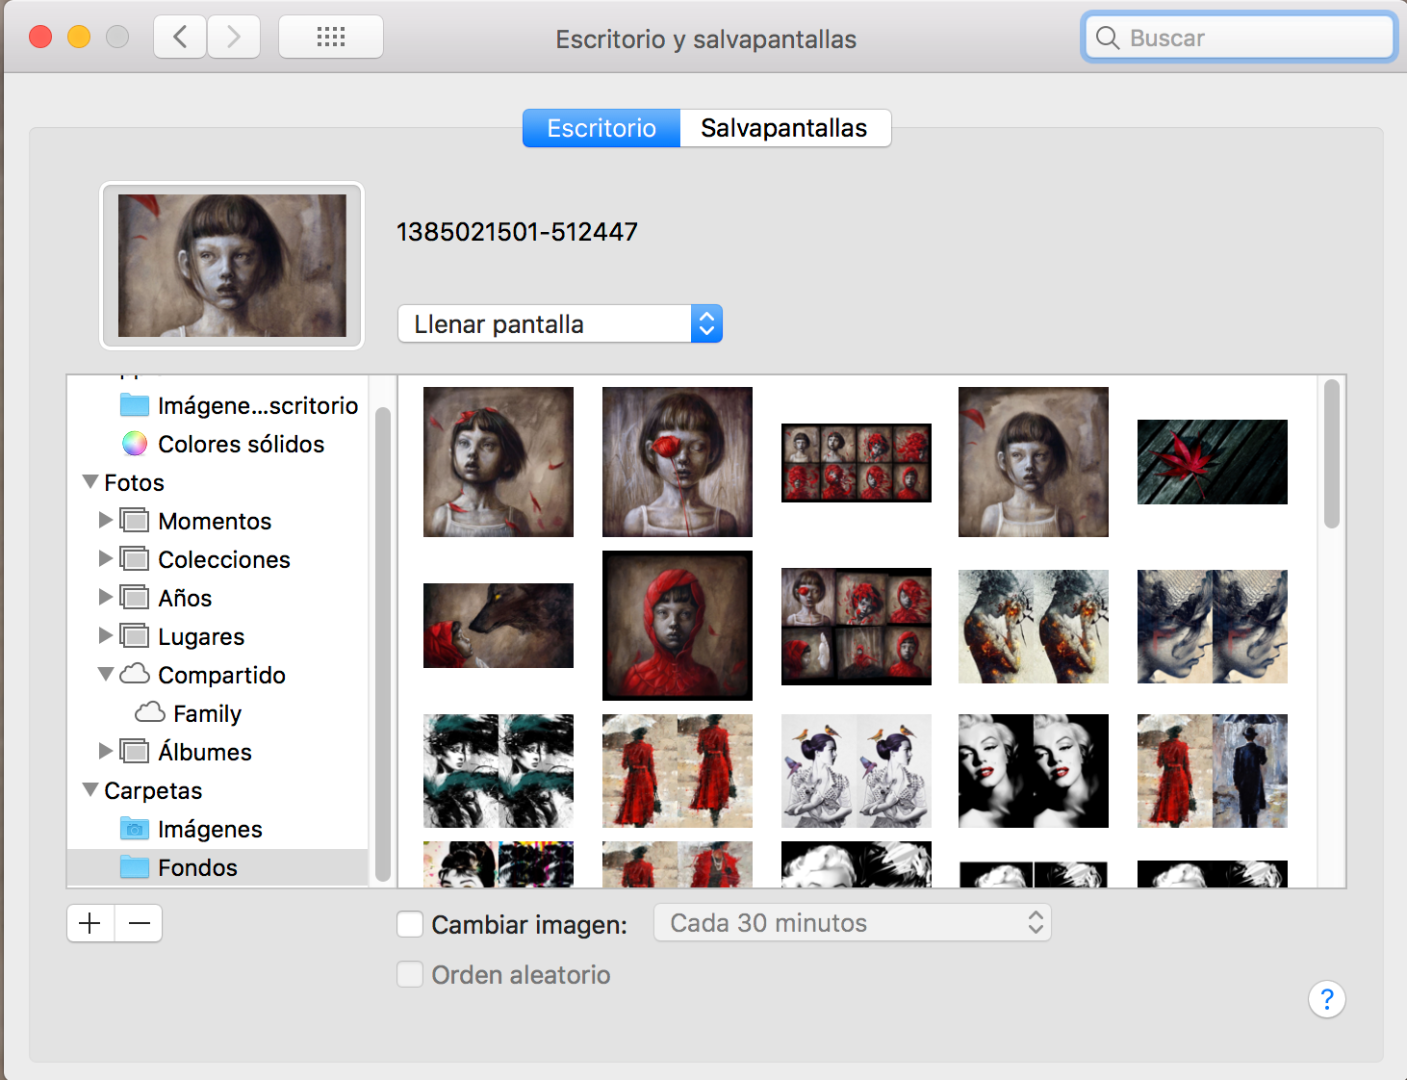The image size is (1407, 1080).
Task: Select the Años photo stack icon
Action: click(134, 597)
